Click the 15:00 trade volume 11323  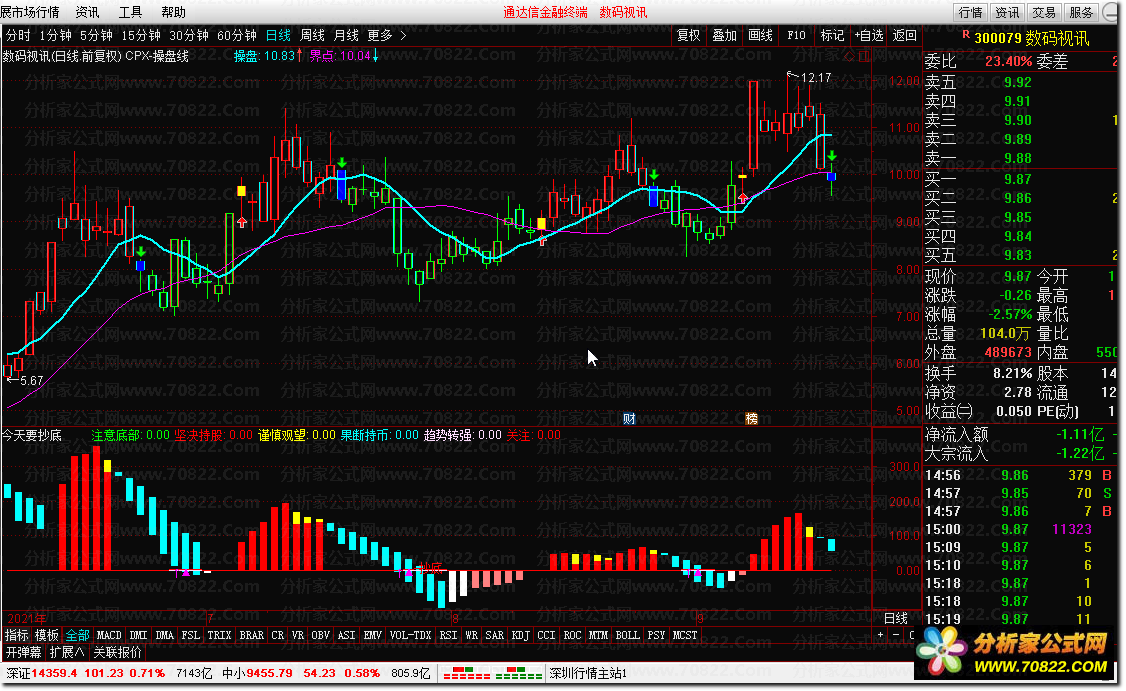[1071, 529]
